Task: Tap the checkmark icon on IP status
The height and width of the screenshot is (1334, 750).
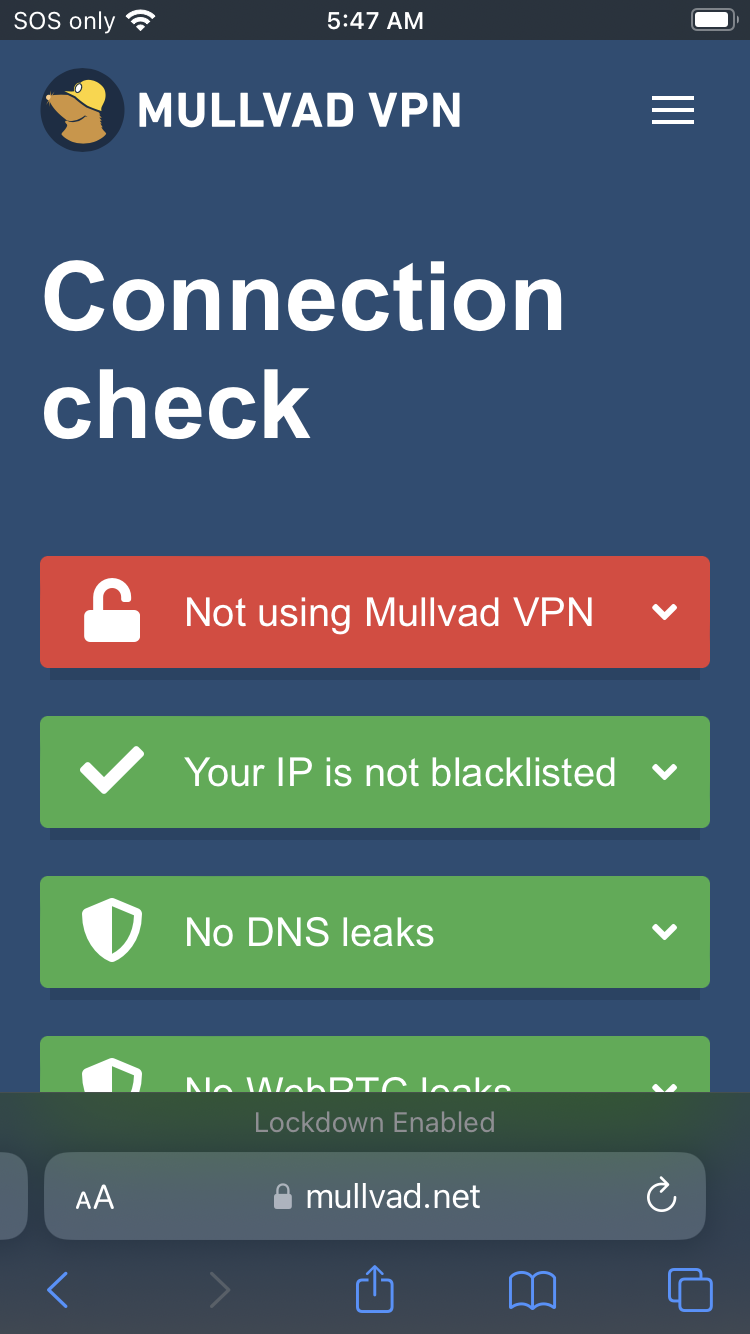Action: 112,772
